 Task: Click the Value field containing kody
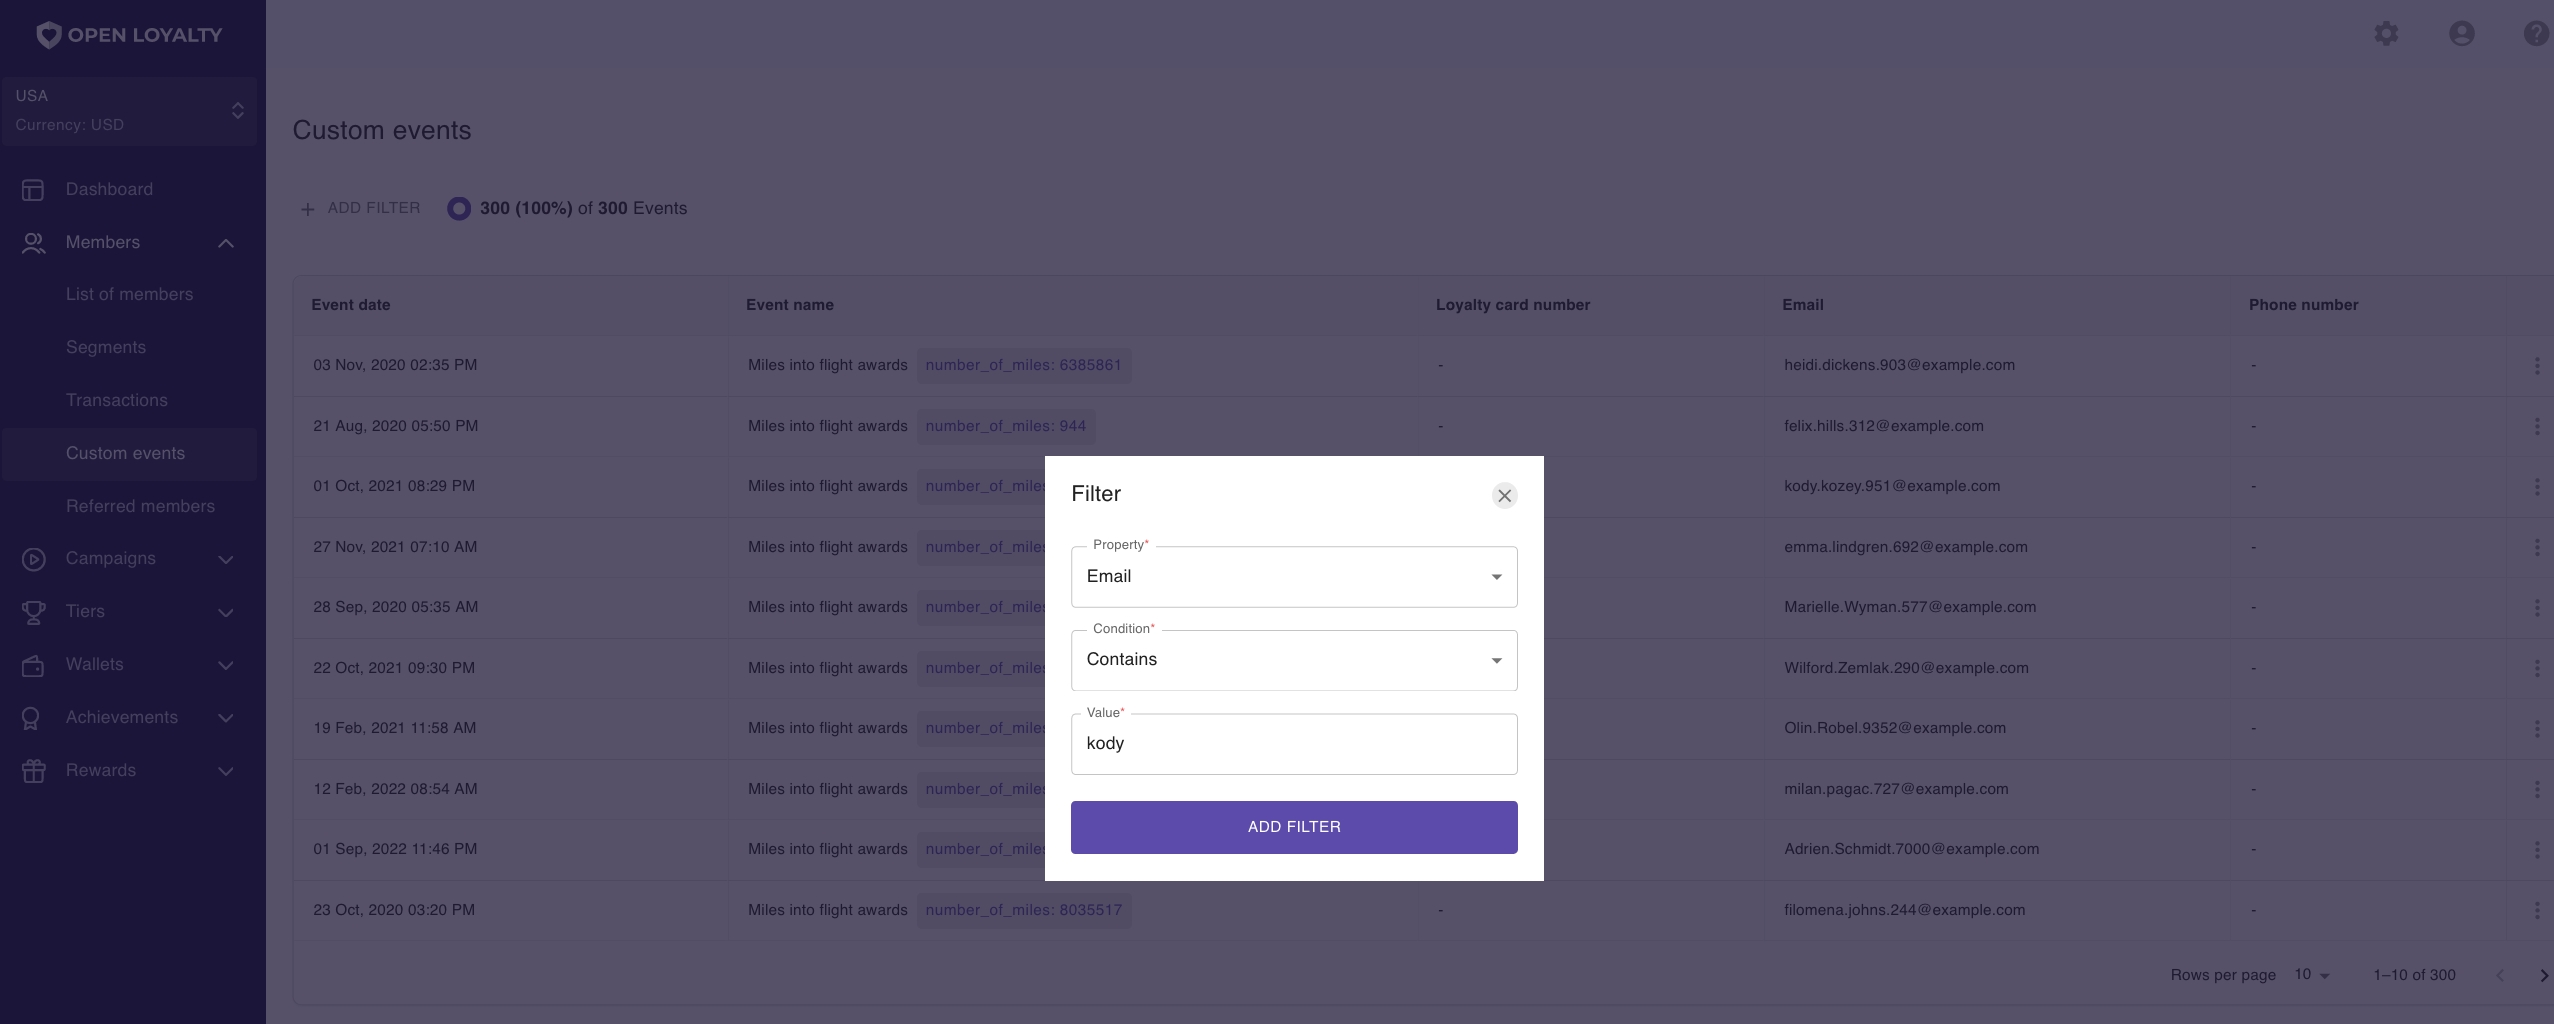1294,744
